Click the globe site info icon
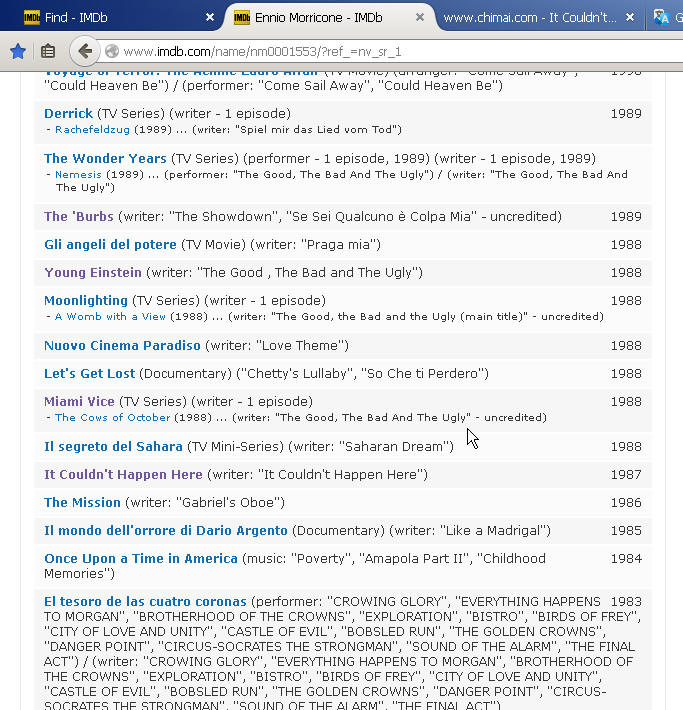The width and height of the screenshot is (683, 710). point(111,52)
